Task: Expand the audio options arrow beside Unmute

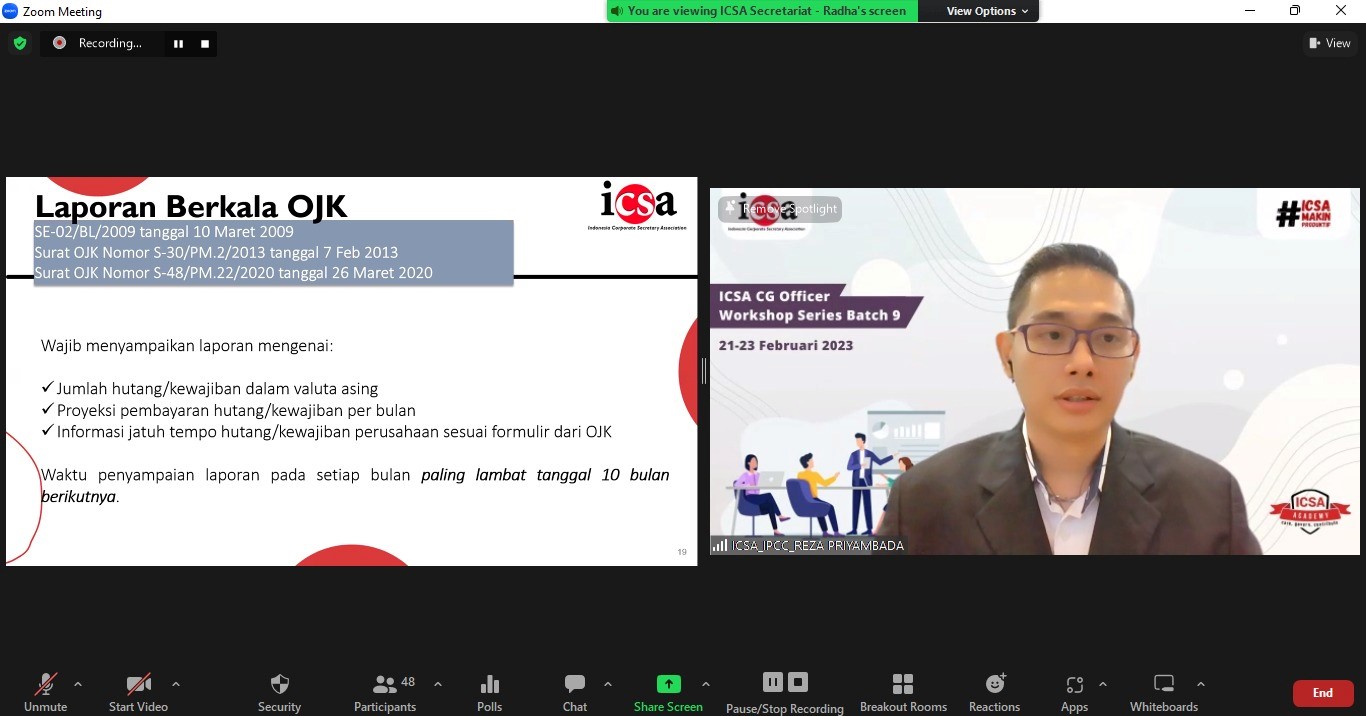Action: pyautogui.click(x=78, y=684)
